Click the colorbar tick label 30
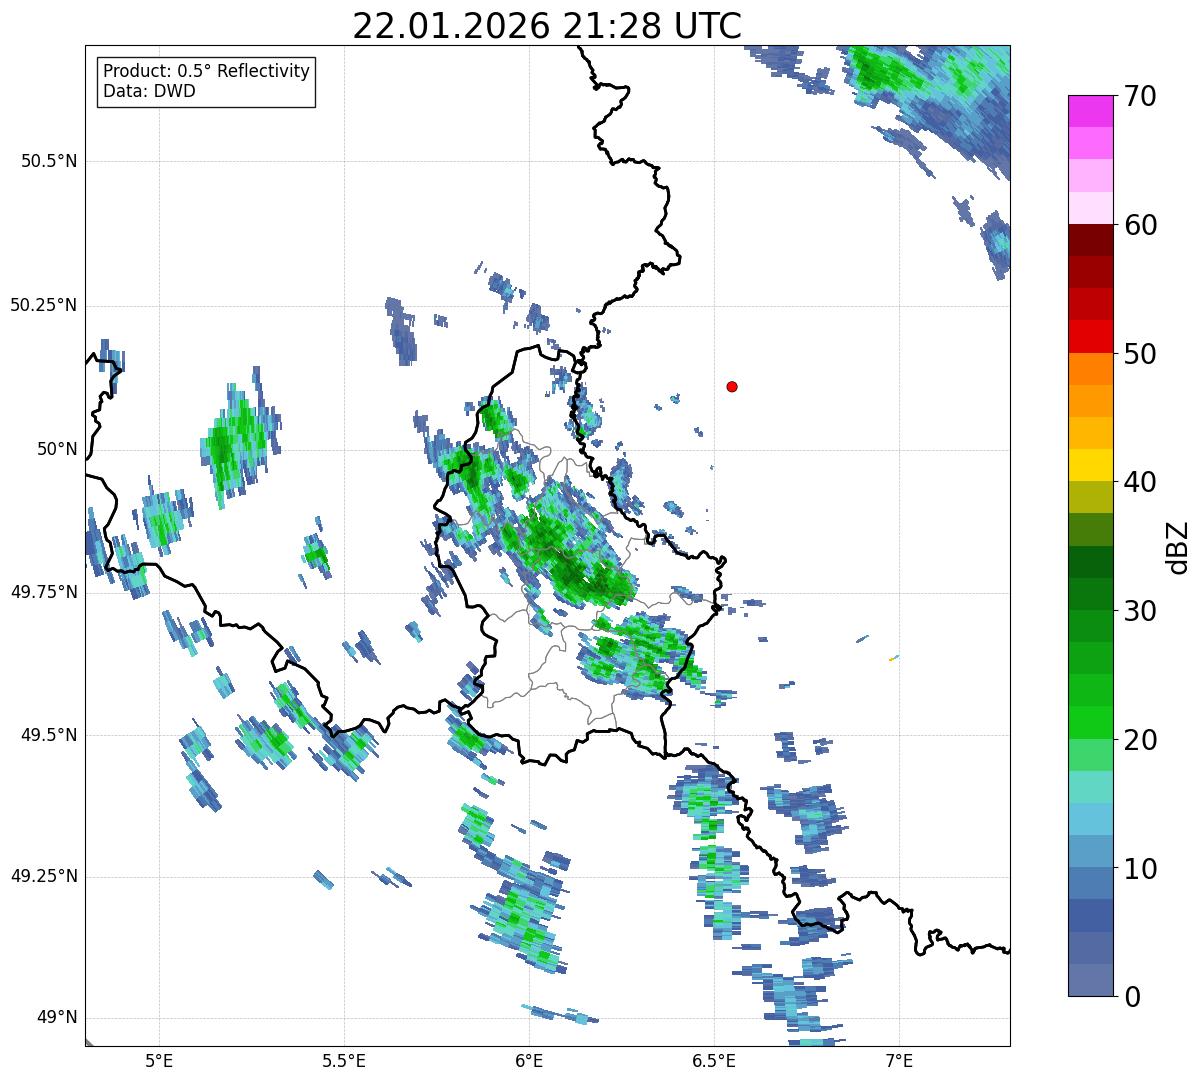1202x1081 pixels. point(1140,611)
